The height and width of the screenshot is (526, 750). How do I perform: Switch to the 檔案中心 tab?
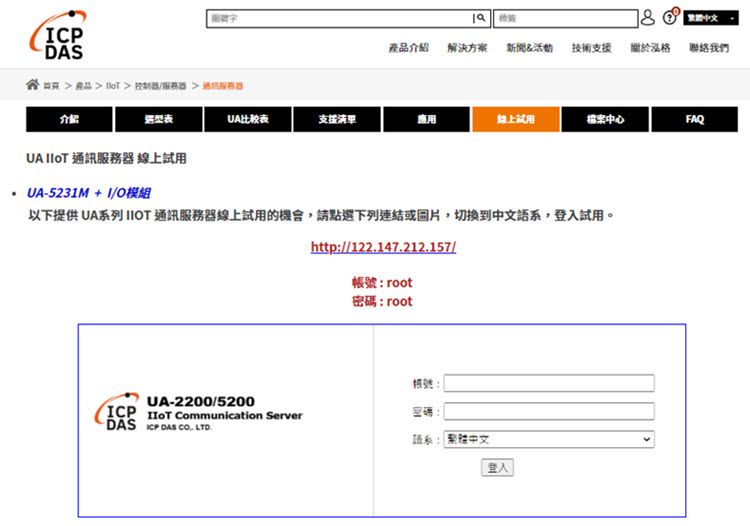[605, 119]
